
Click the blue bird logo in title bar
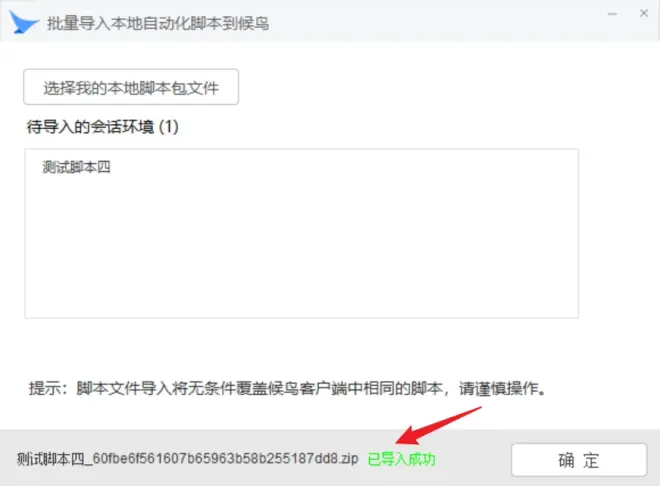click(x=24, y=22)
